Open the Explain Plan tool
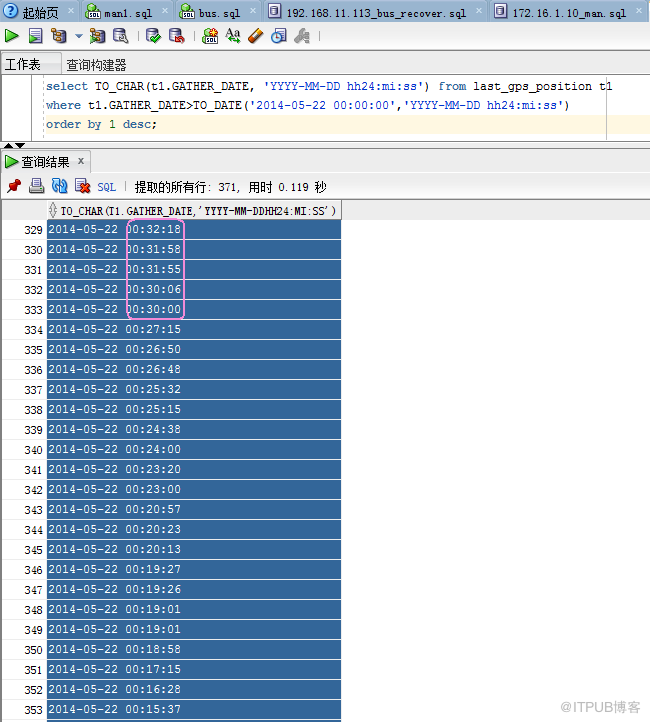This screenshot has width=650, height=722. point(59,35)
